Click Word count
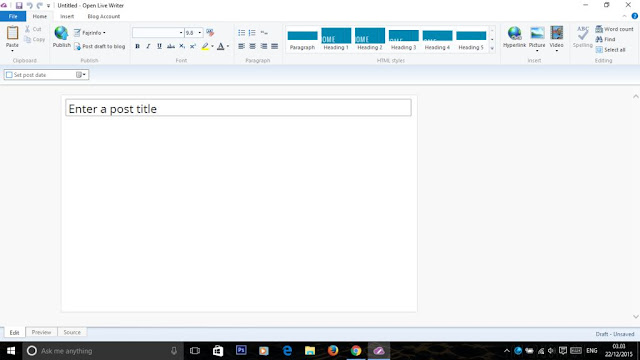The width and height of the screenshot is (640, 360). coord(614,29)
